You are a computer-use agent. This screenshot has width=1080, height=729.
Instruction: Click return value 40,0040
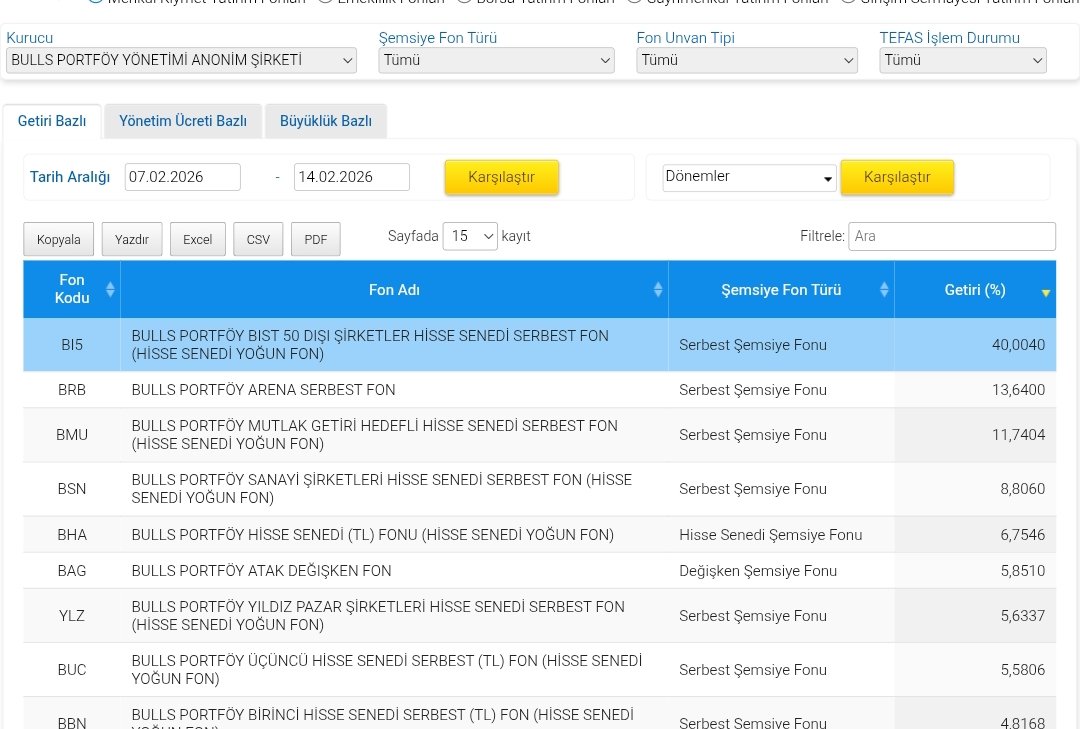click(x=1018, y=345)
